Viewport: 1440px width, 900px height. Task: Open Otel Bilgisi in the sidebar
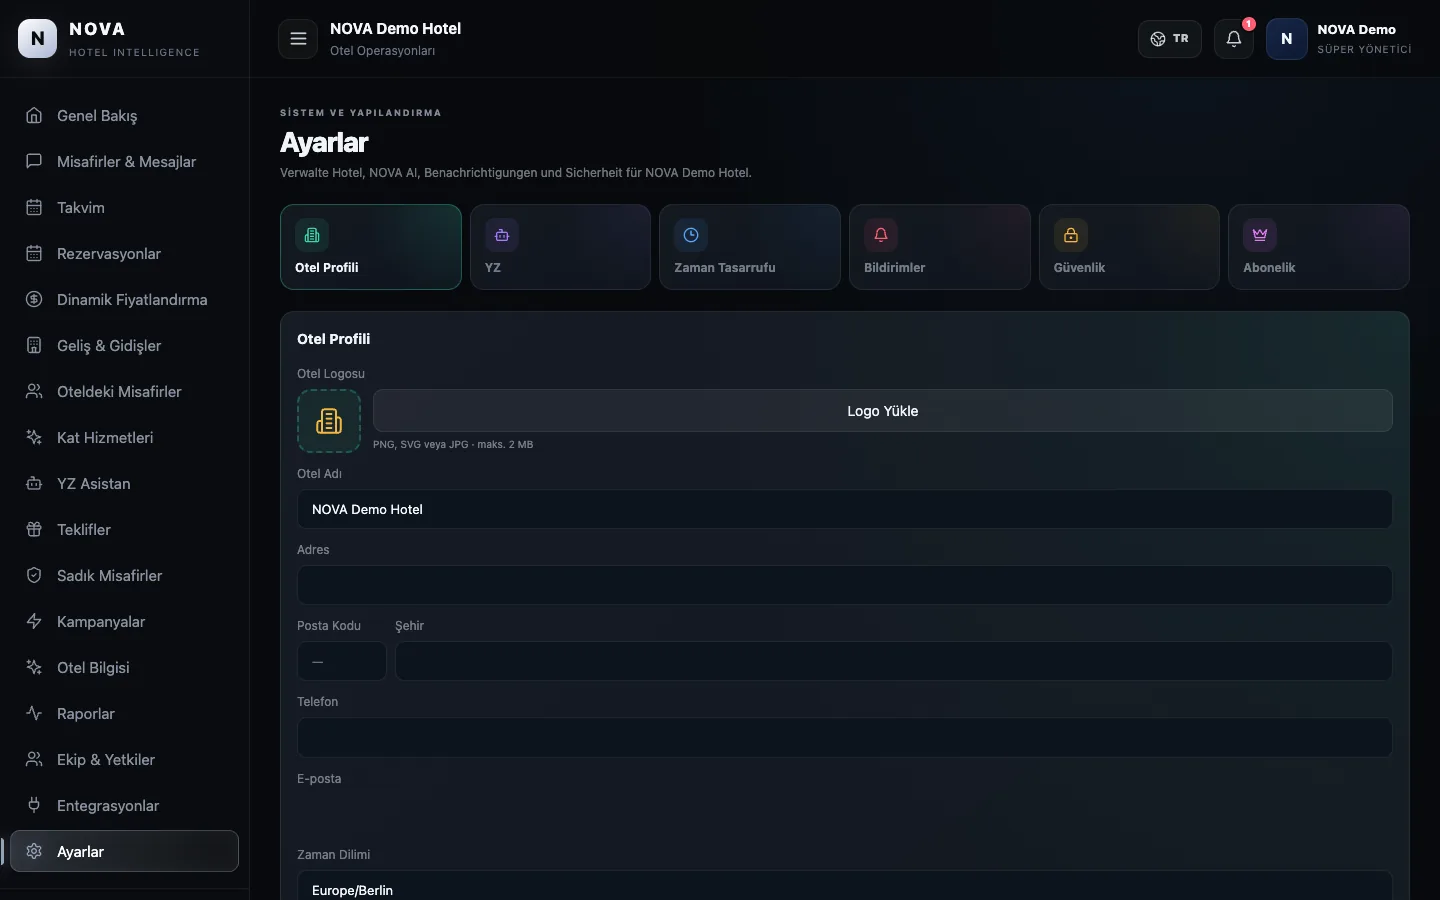point(124,667)
